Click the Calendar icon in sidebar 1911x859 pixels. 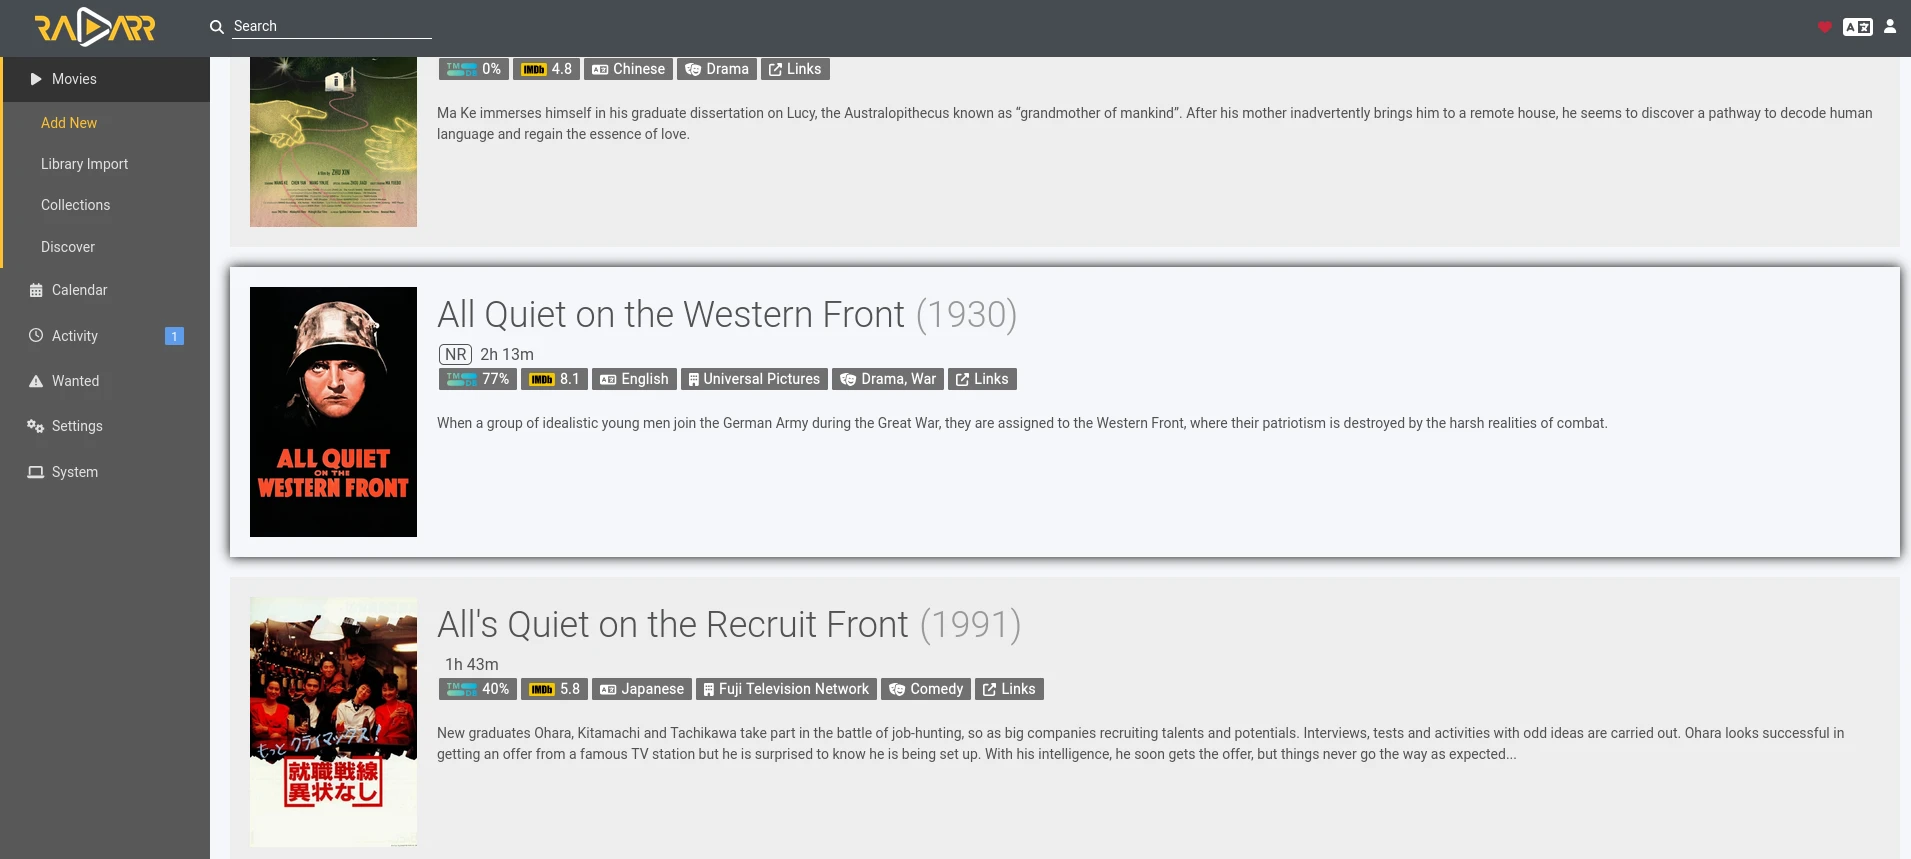pyautogui.click(x=36, y=290)
